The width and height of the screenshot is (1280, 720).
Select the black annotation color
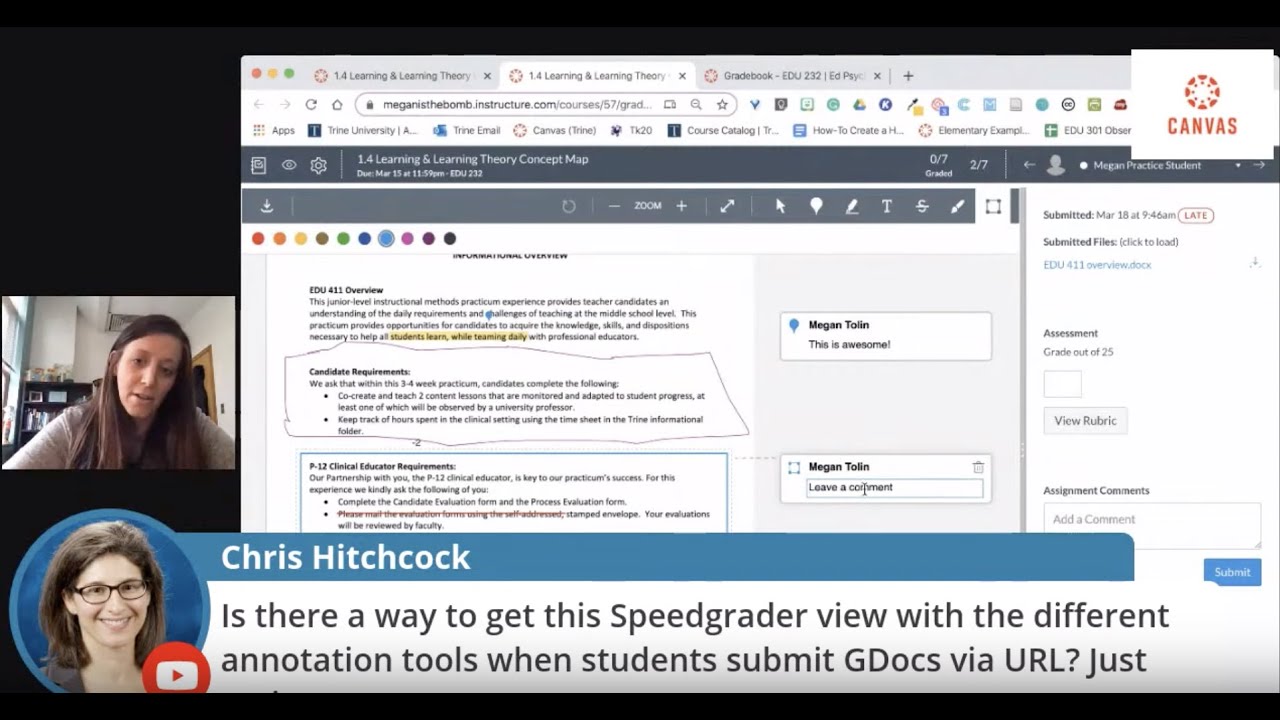[449, 238]
